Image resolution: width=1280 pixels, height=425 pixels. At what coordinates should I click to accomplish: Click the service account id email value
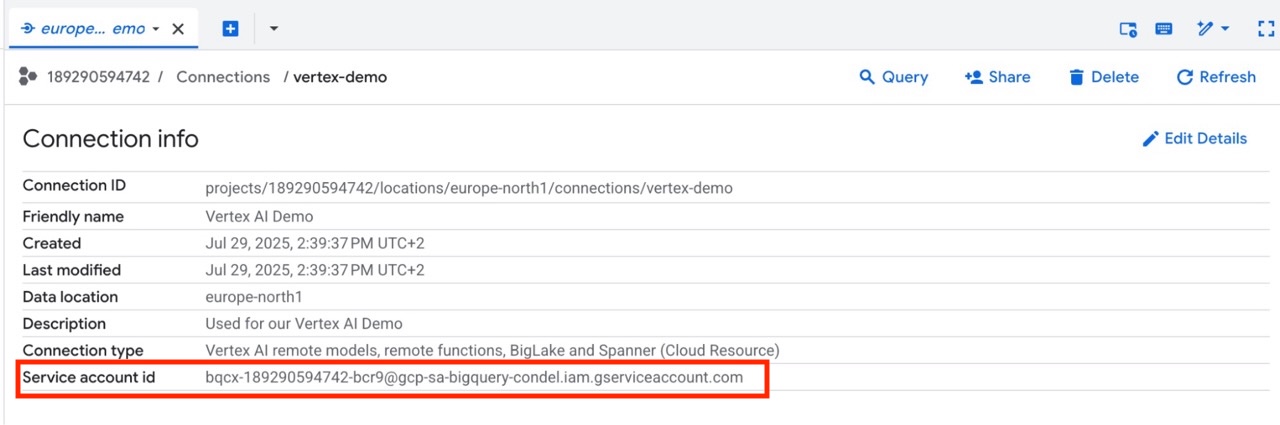point(474,378)
